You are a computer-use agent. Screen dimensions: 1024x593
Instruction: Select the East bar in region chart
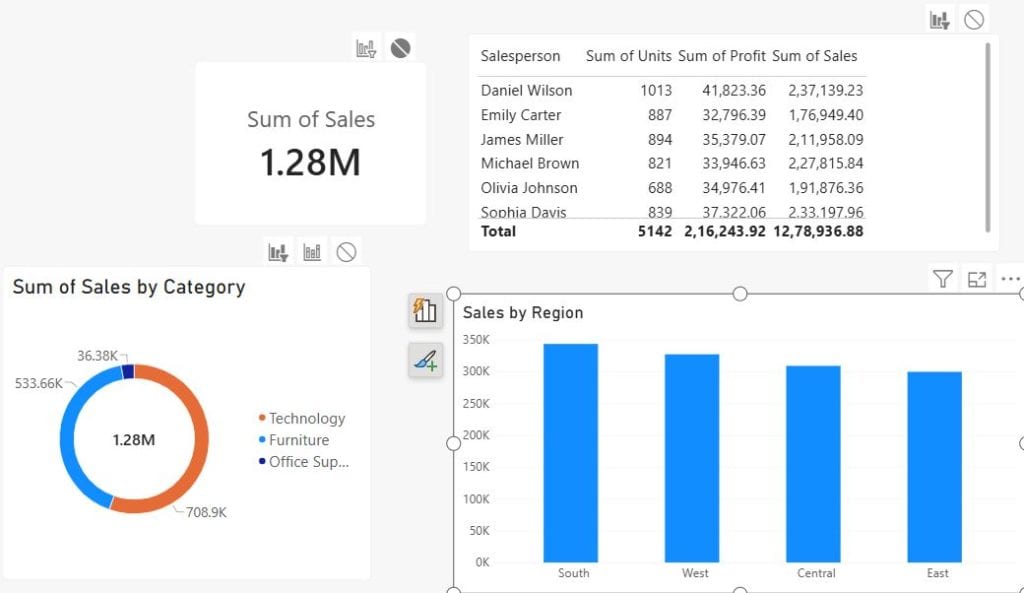click(x=935, y=467)
